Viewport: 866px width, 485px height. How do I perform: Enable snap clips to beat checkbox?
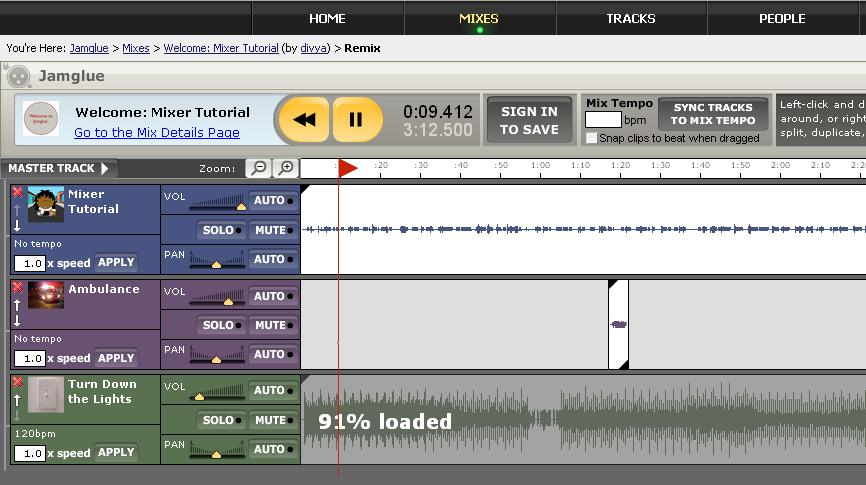pos(592,138)
